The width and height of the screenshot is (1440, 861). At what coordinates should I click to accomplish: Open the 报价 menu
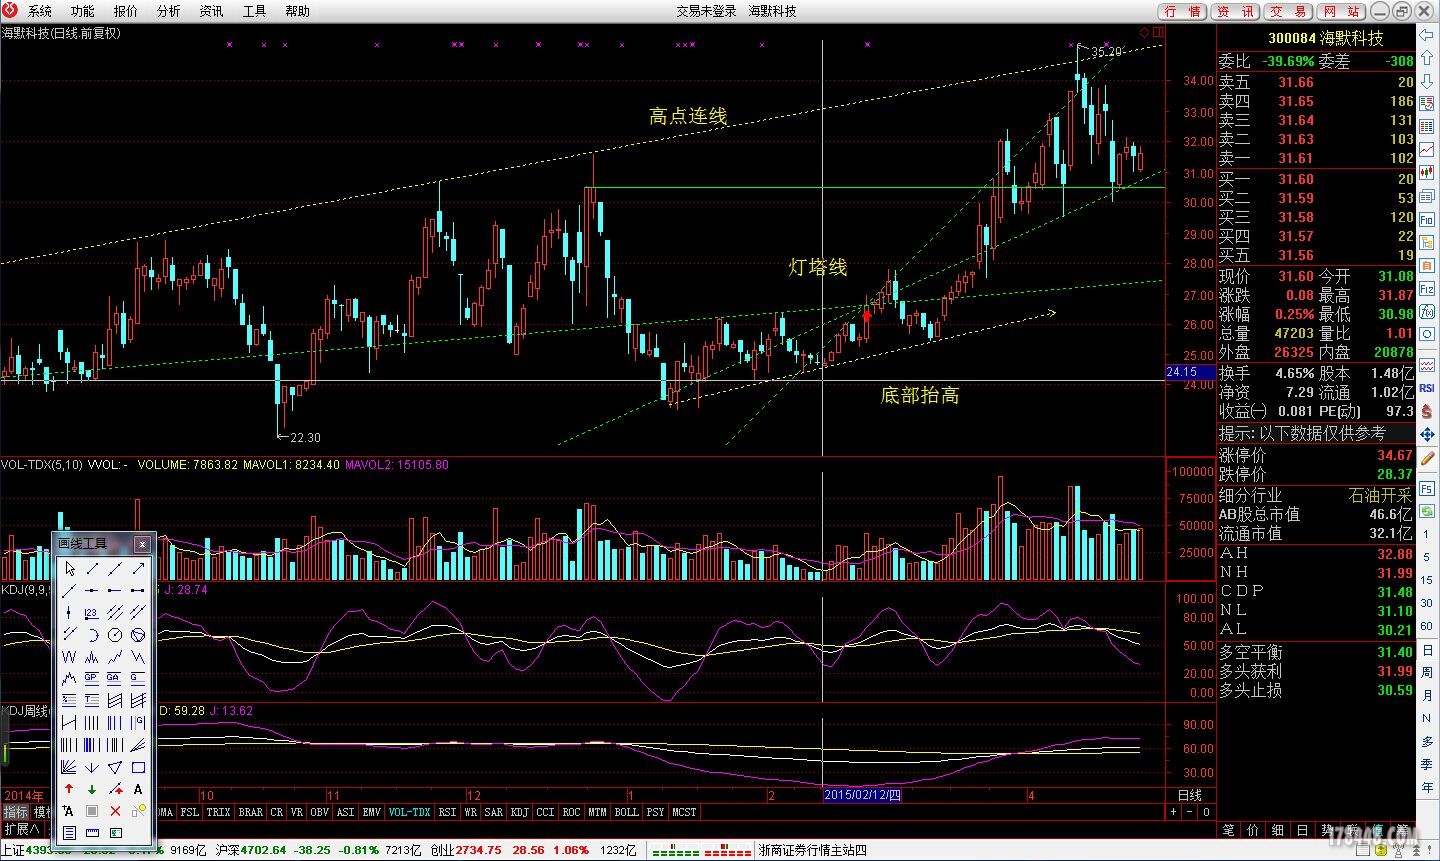[x=126, y=11]
